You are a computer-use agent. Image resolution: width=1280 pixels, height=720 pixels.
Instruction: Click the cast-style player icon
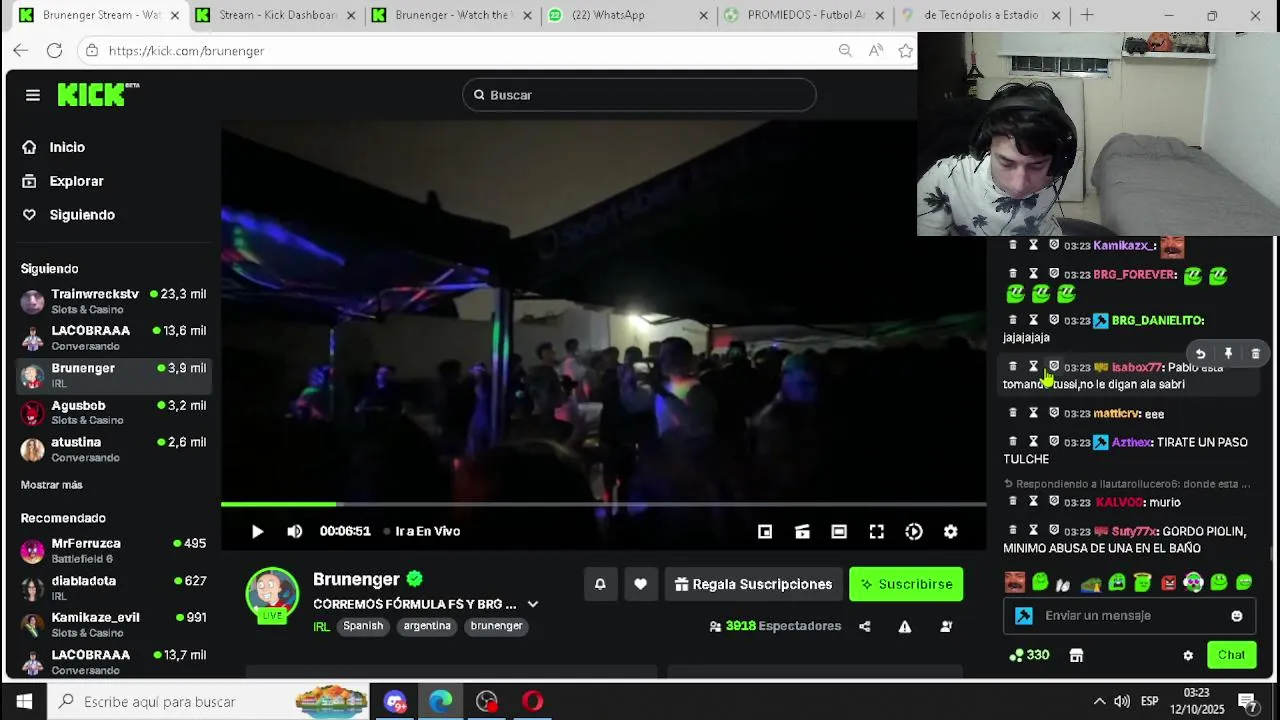pos(802,532)
